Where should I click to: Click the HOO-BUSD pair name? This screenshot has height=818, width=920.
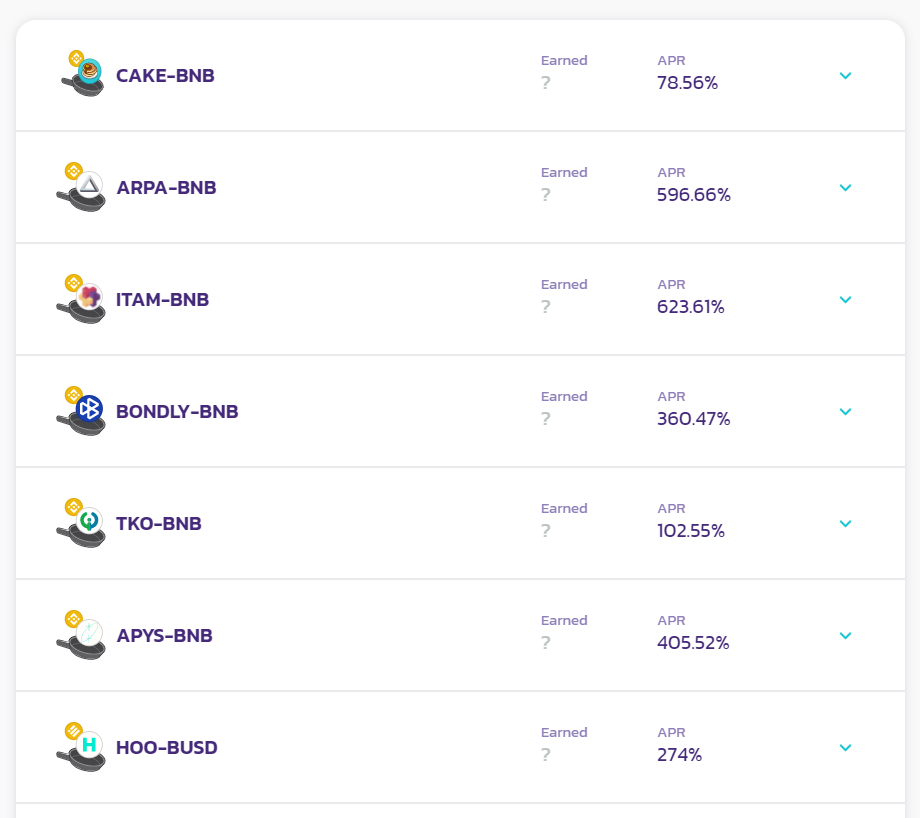(x=167, y=748)
